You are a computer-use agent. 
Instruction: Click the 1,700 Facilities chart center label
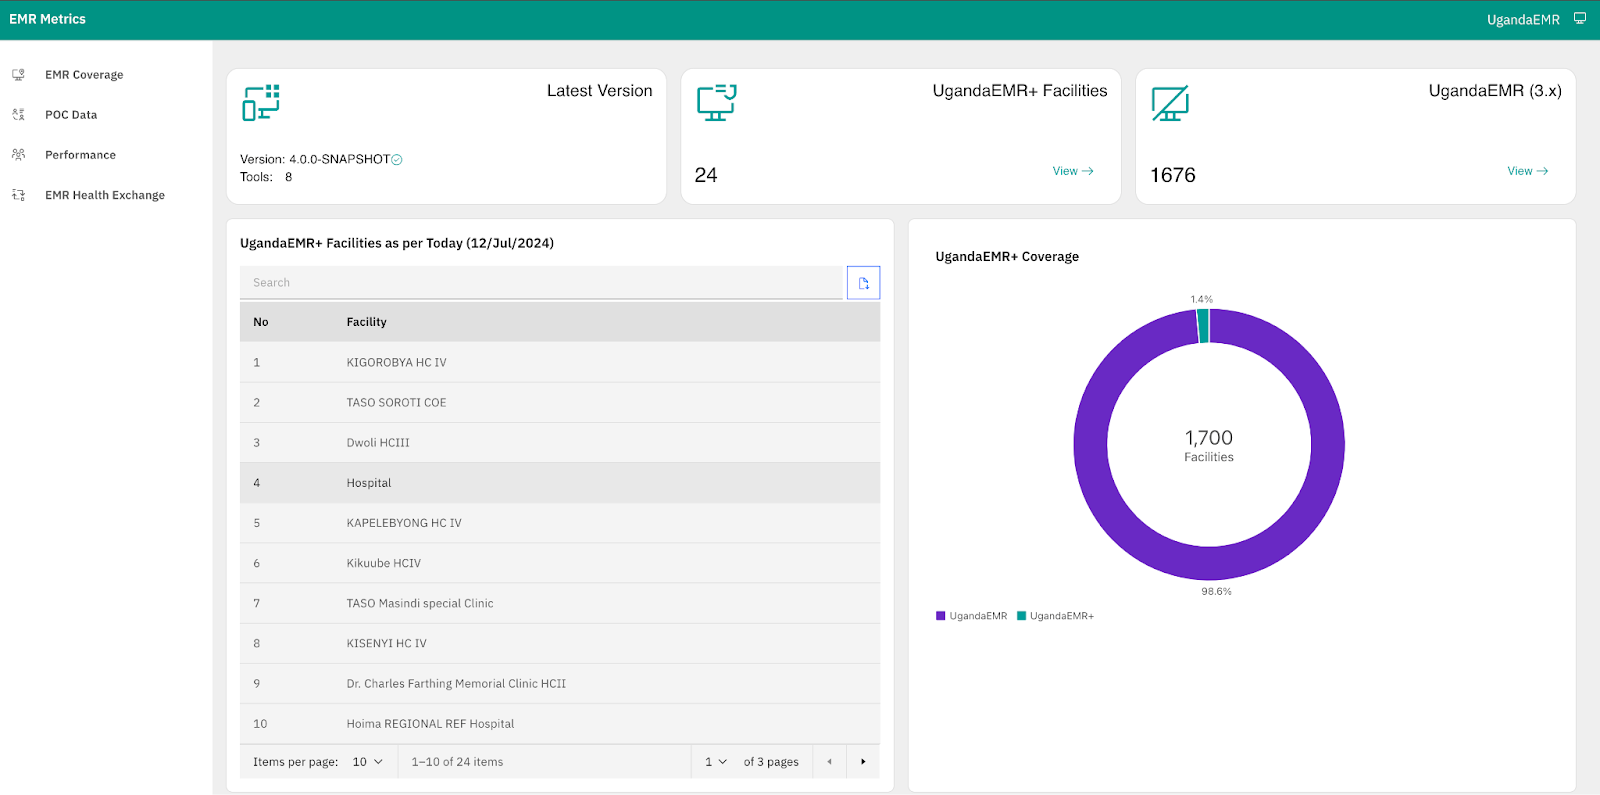click(x=1209, y=445)
